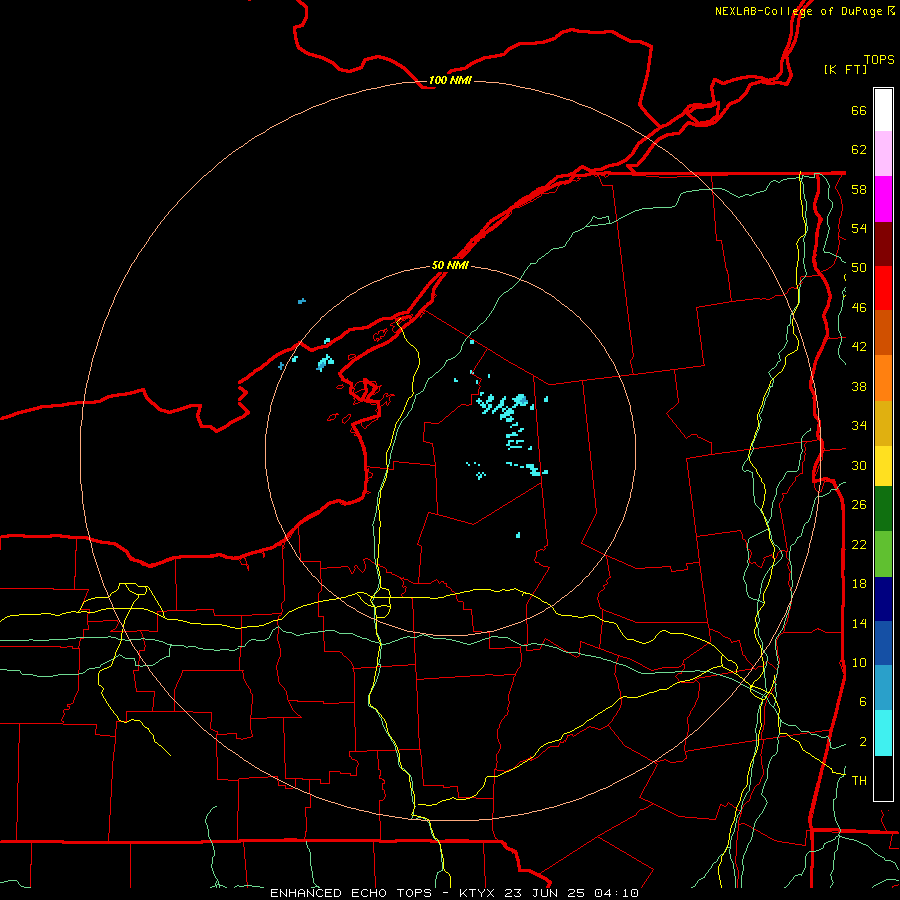Click the navy 22 kft legend swatch

point(883,599)
